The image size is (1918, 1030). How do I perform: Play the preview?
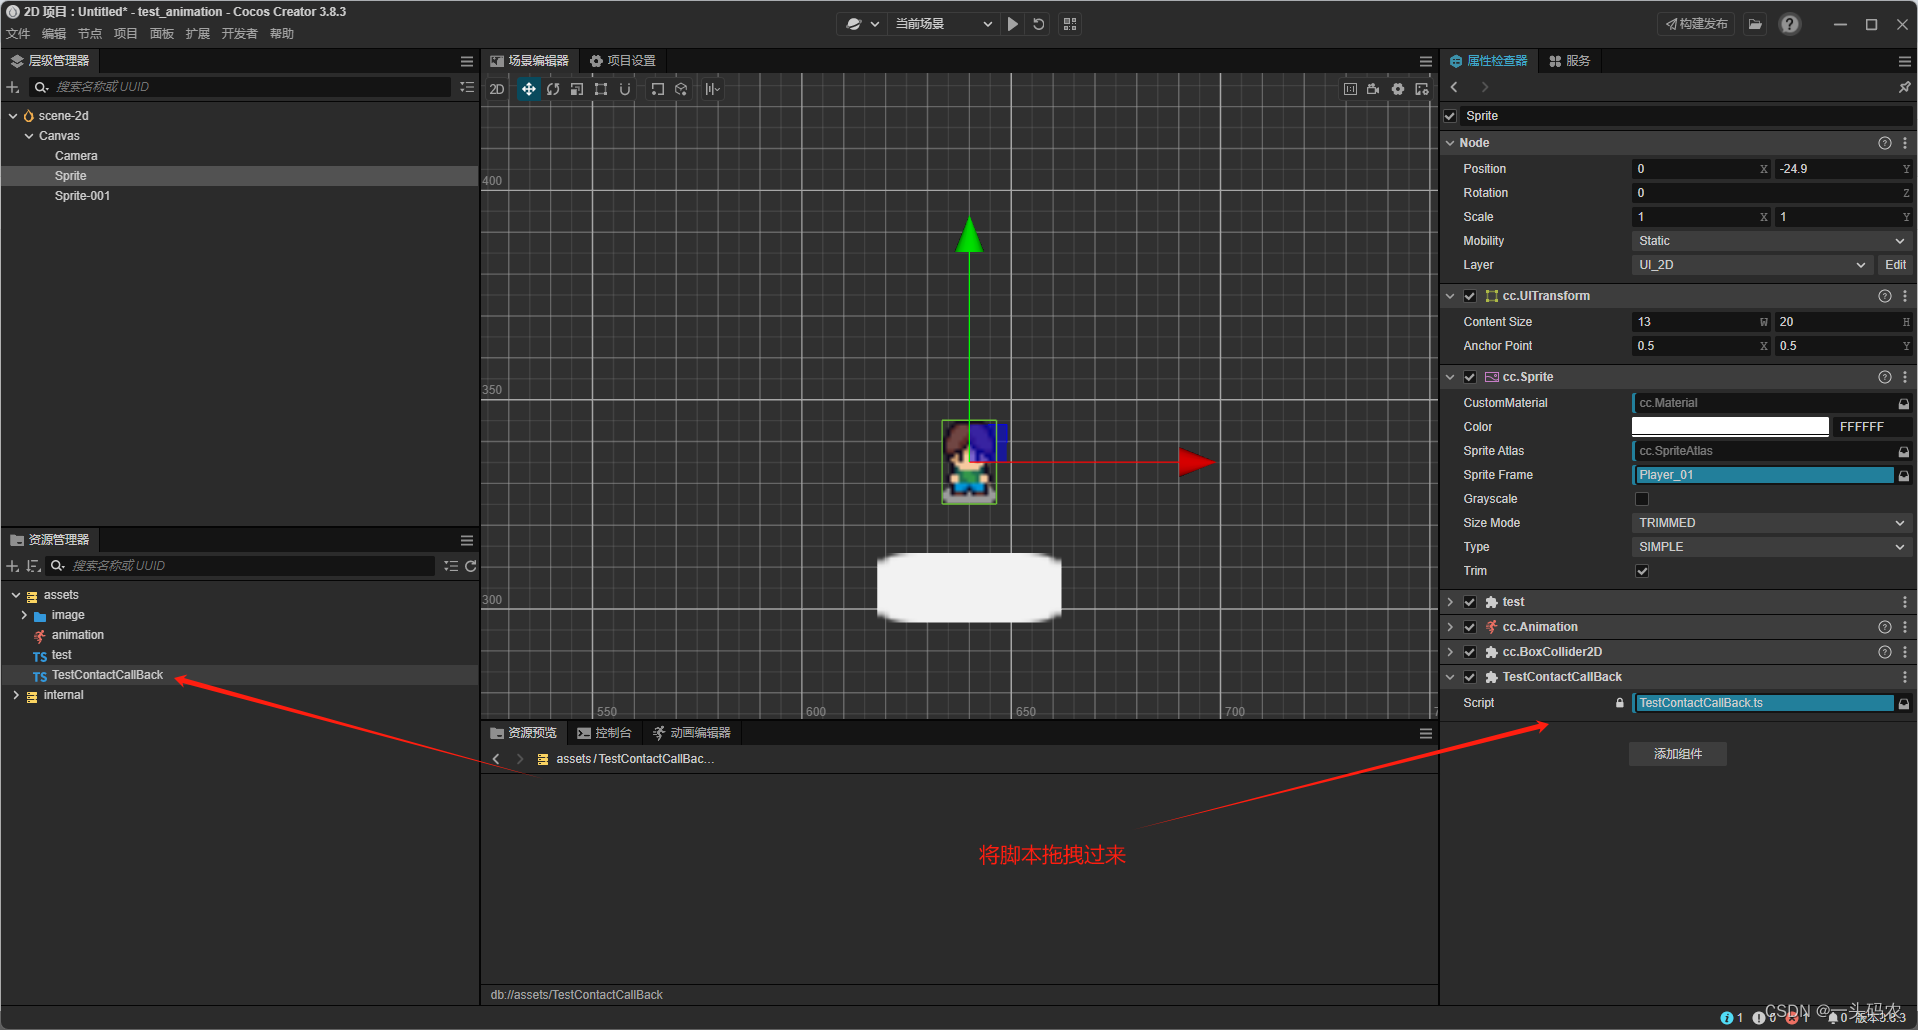tap(1013, 24)
